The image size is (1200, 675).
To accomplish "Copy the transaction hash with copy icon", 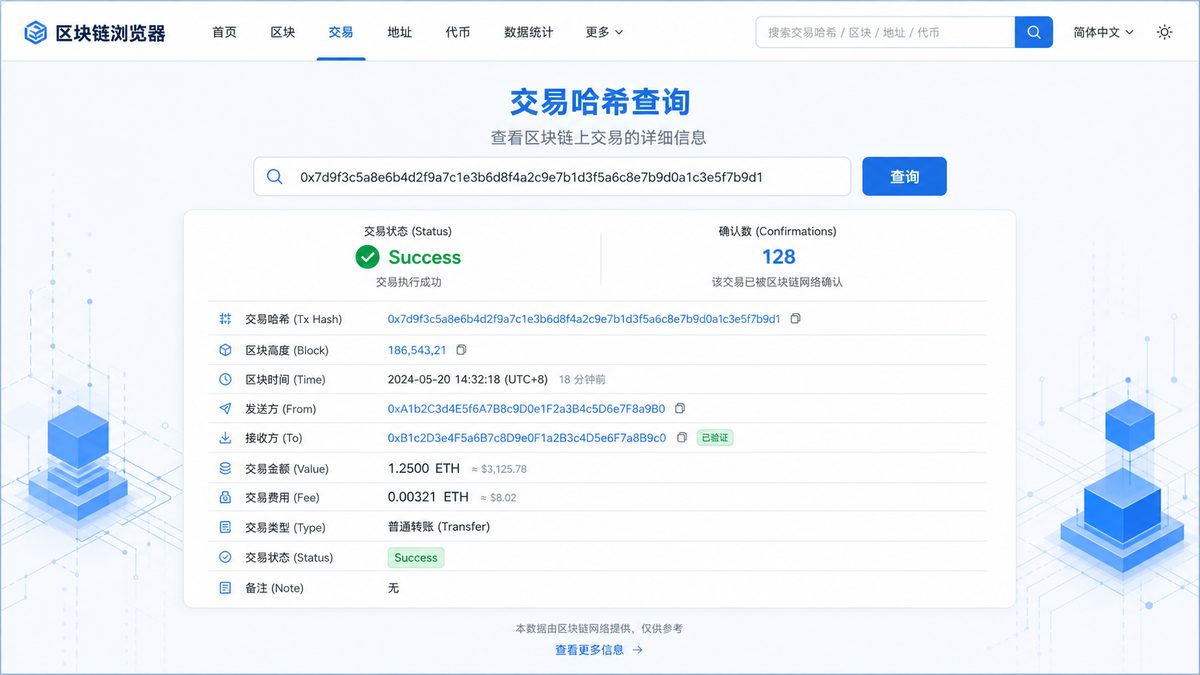I will point(796,319).
